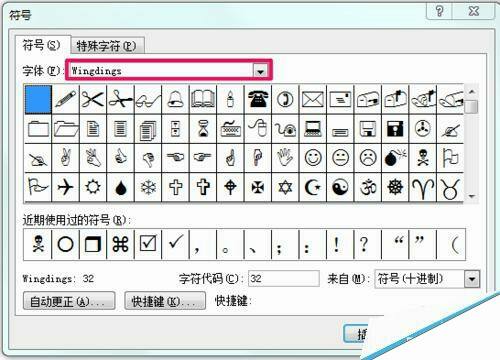500x360 pixels.
Task: Select recent exclamation mark symbol
Action: 340,244
